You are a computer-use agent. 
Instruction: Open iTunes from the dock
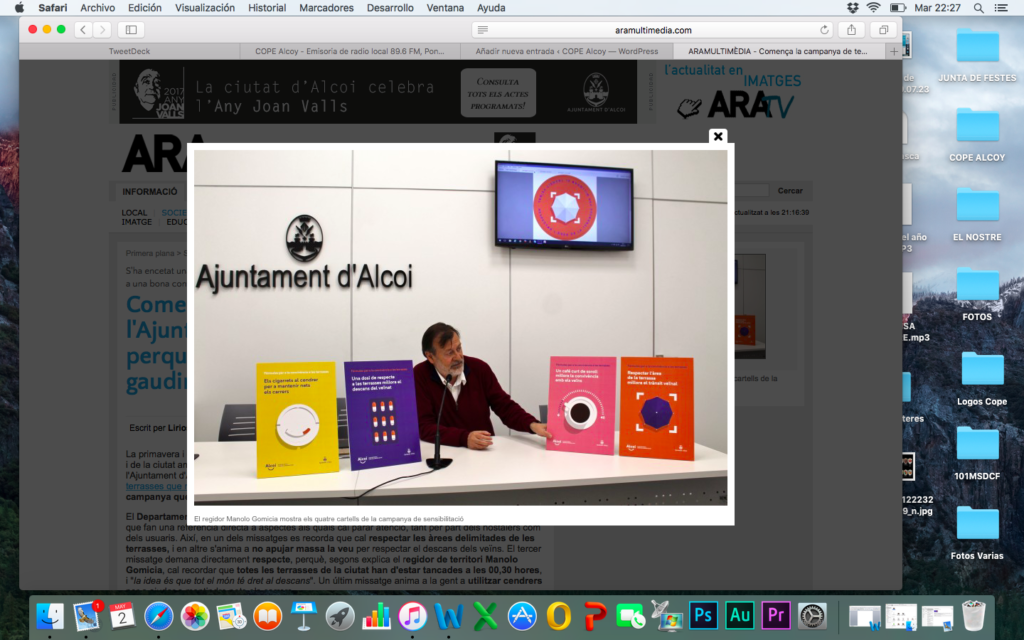tap(413, 615)
